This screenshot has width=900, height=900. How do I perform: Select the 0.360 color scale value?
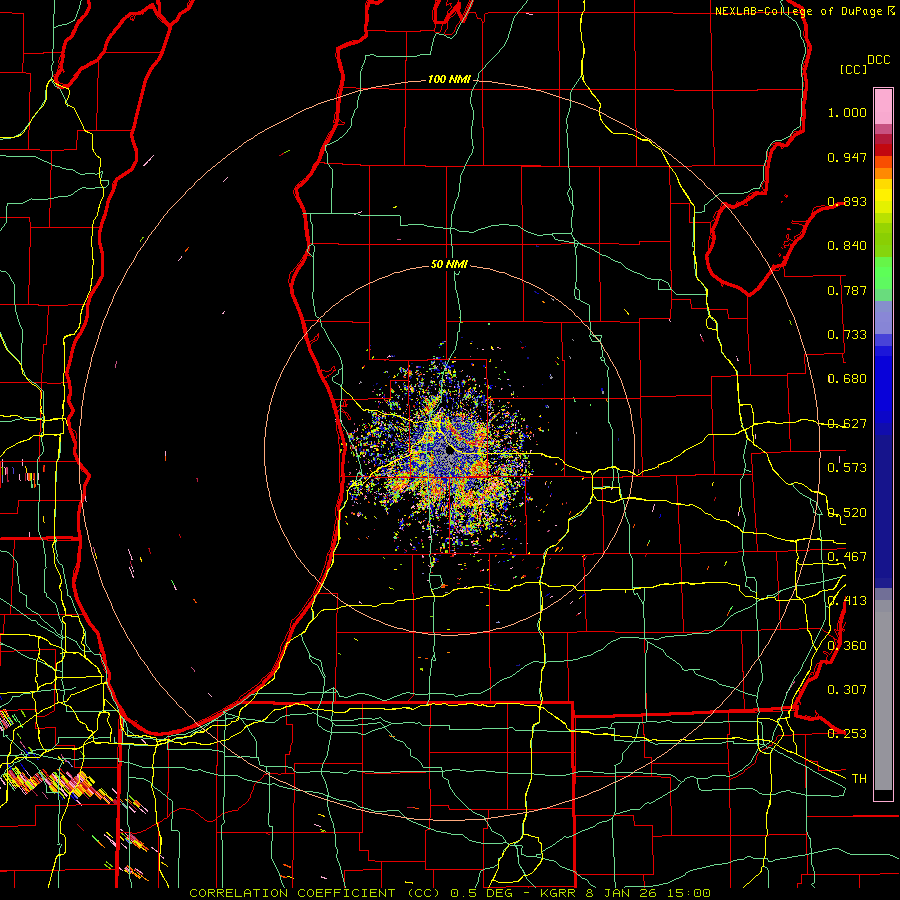click(847, 646)
